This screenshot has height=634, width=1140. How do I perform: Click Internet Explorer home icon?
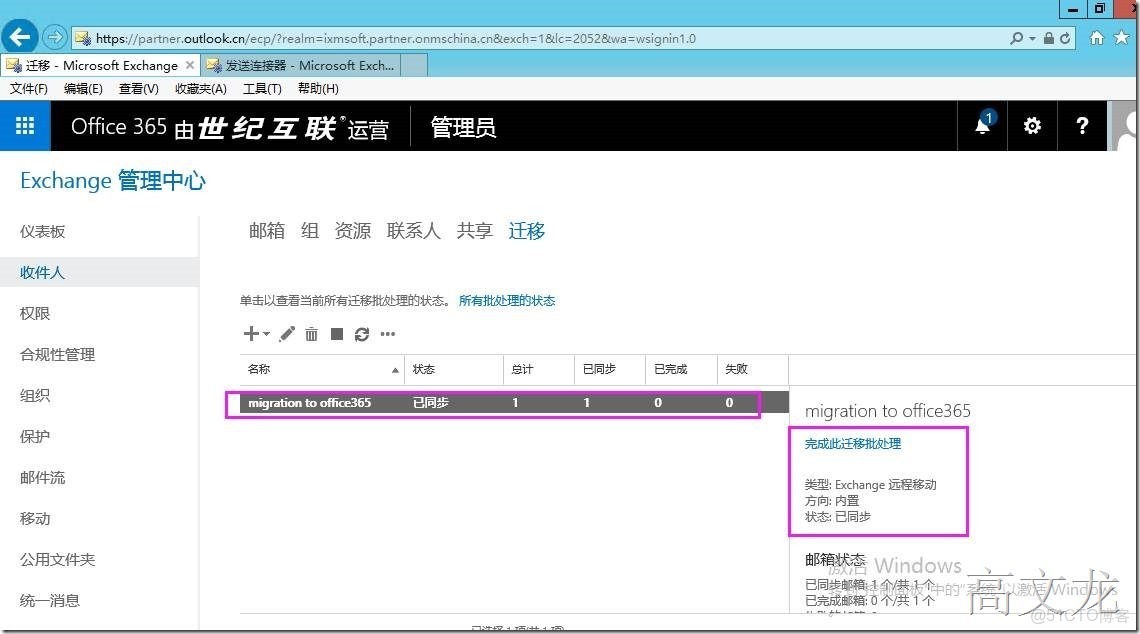[1099, 38]
